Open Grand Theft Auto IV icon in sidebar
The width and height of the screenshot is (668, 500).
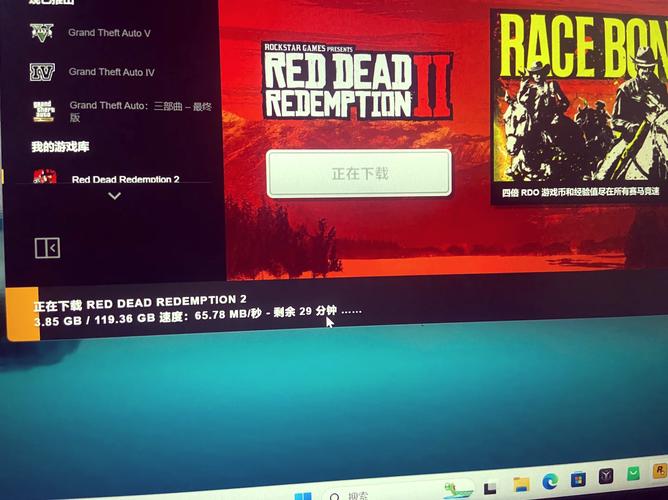pos(42,72)
